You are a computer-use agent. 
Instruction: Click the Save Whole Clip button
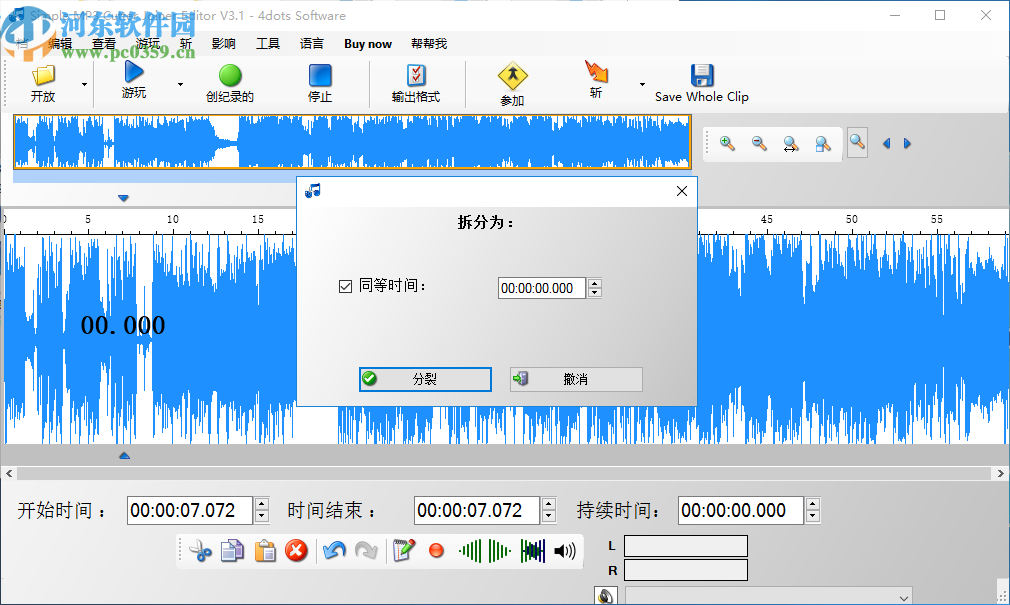(702, 84)
